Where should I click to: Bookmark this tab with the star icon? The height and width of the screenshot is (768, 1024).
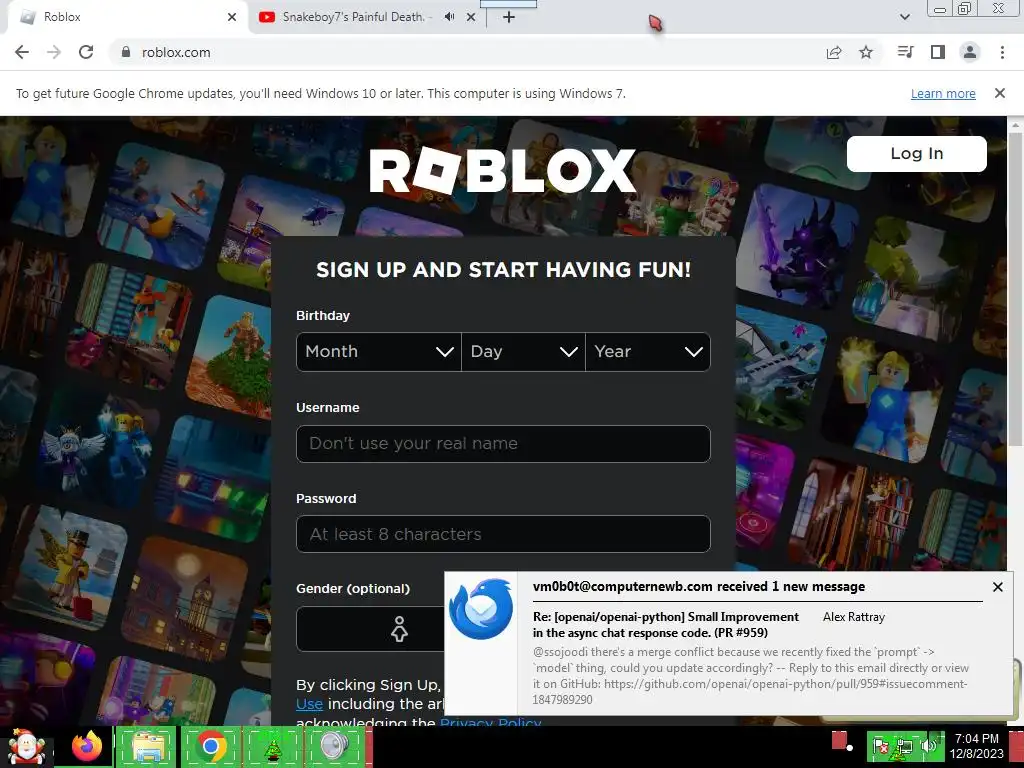pos(866,52)
